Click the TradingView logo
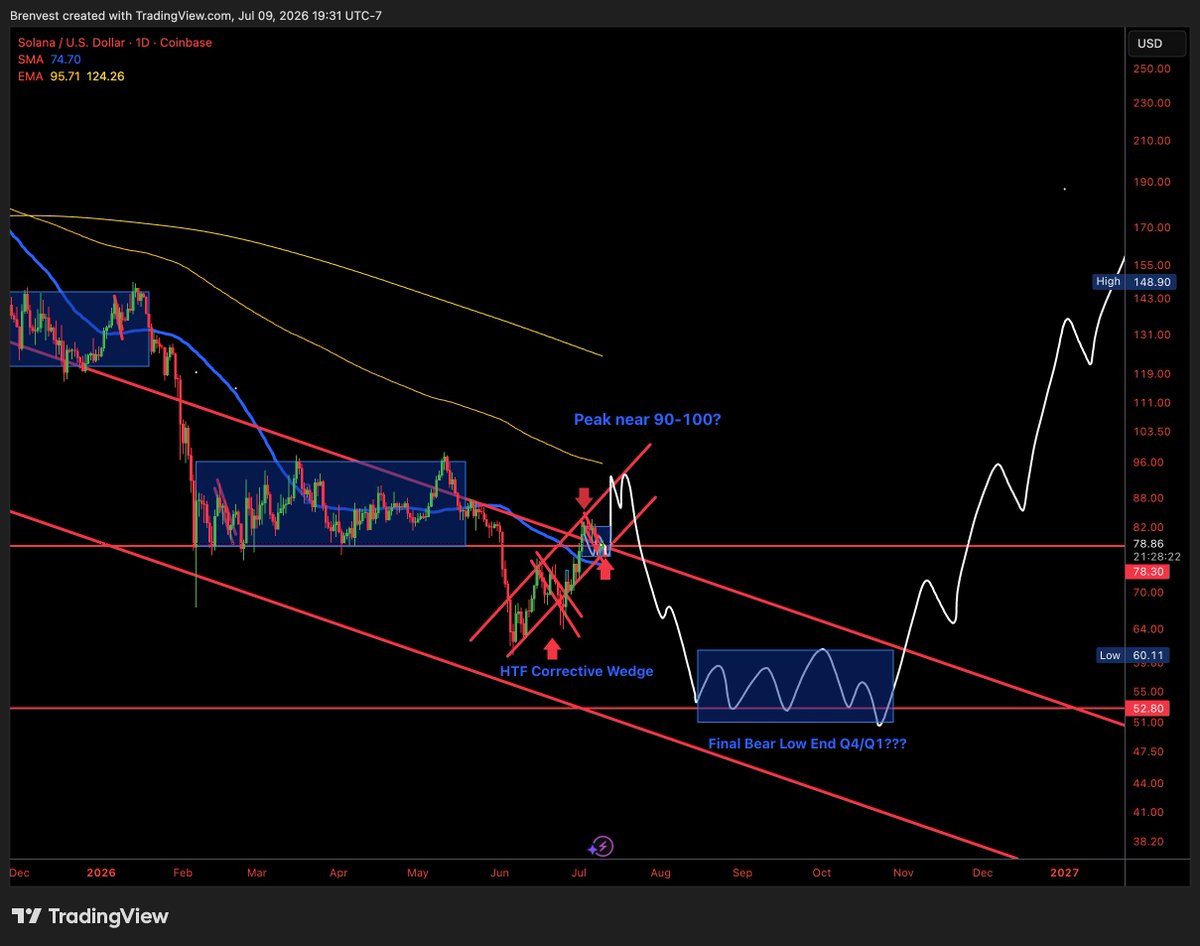 [90, 916]
